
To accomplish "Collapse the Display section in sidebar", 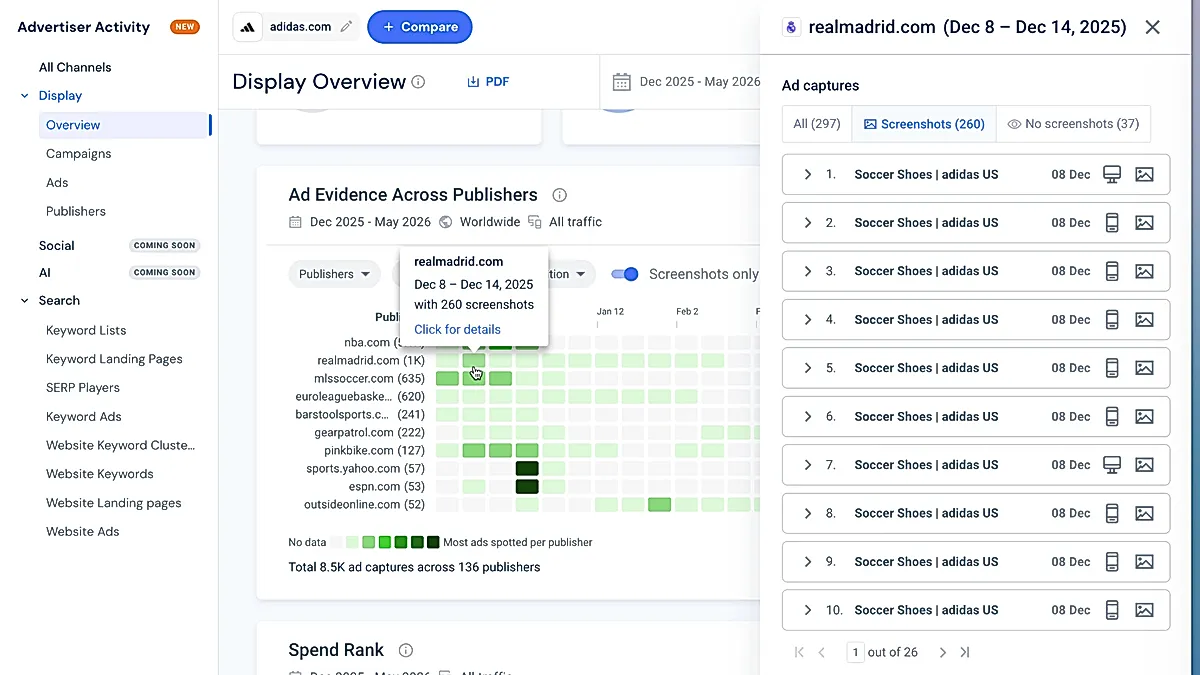I will [25, 96].
